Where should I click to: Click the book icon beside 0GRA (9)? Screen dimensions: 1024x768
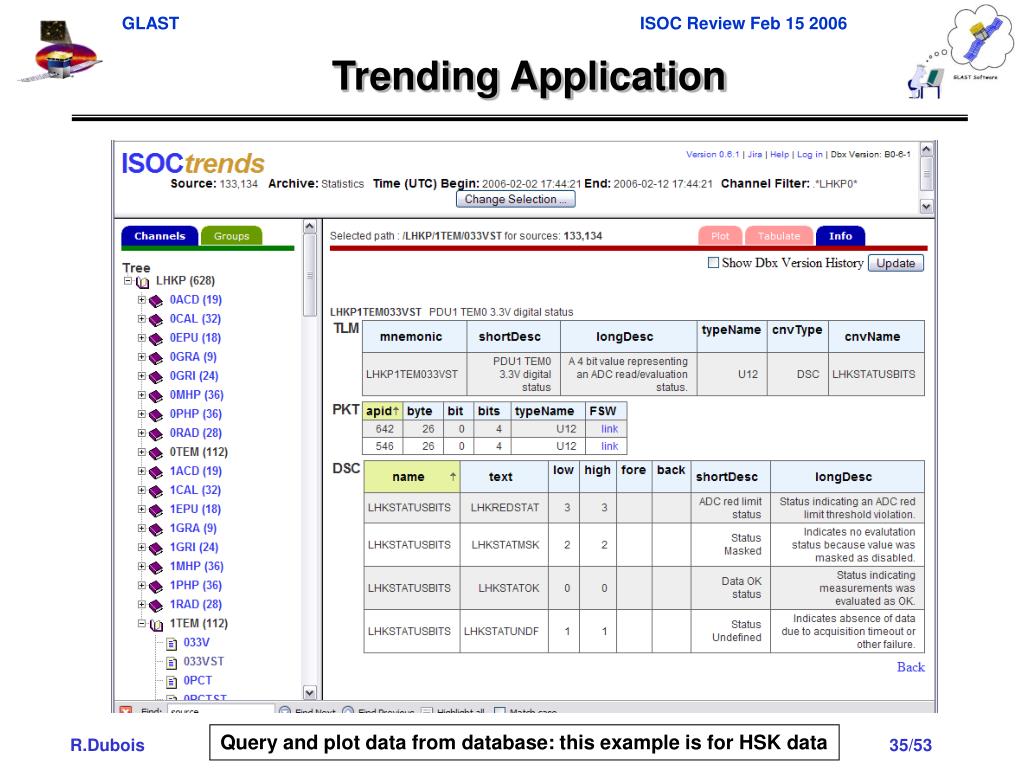(x=155, y=358)
